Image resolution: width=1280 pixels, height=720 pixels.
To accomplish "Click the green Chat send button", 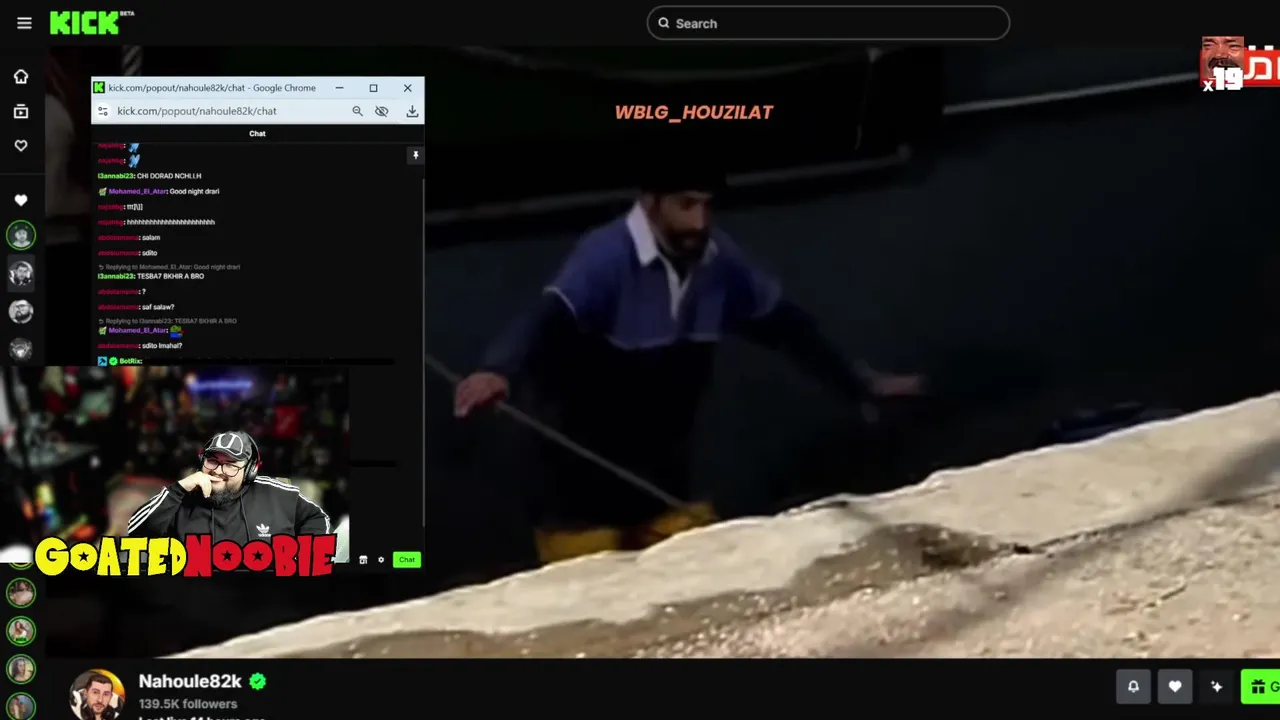I will [406, 560].
